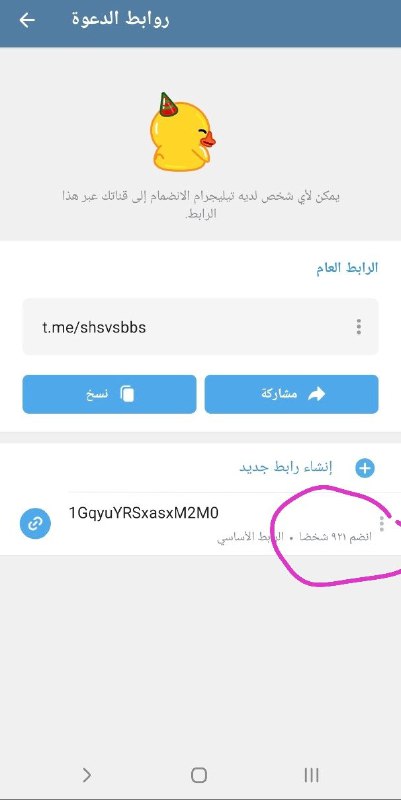Open options menu for the t.me/shsvsbbs link
This screenshot has width=401, height=800.
(359, 327)
